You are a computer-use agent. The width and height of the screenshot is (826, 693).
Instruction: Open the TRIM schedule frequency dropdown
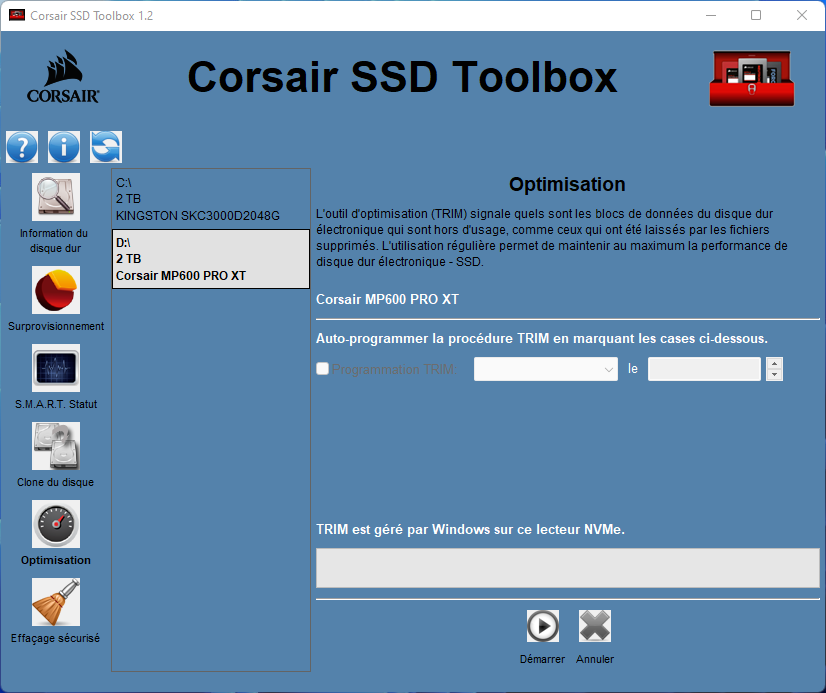(546, 369)
